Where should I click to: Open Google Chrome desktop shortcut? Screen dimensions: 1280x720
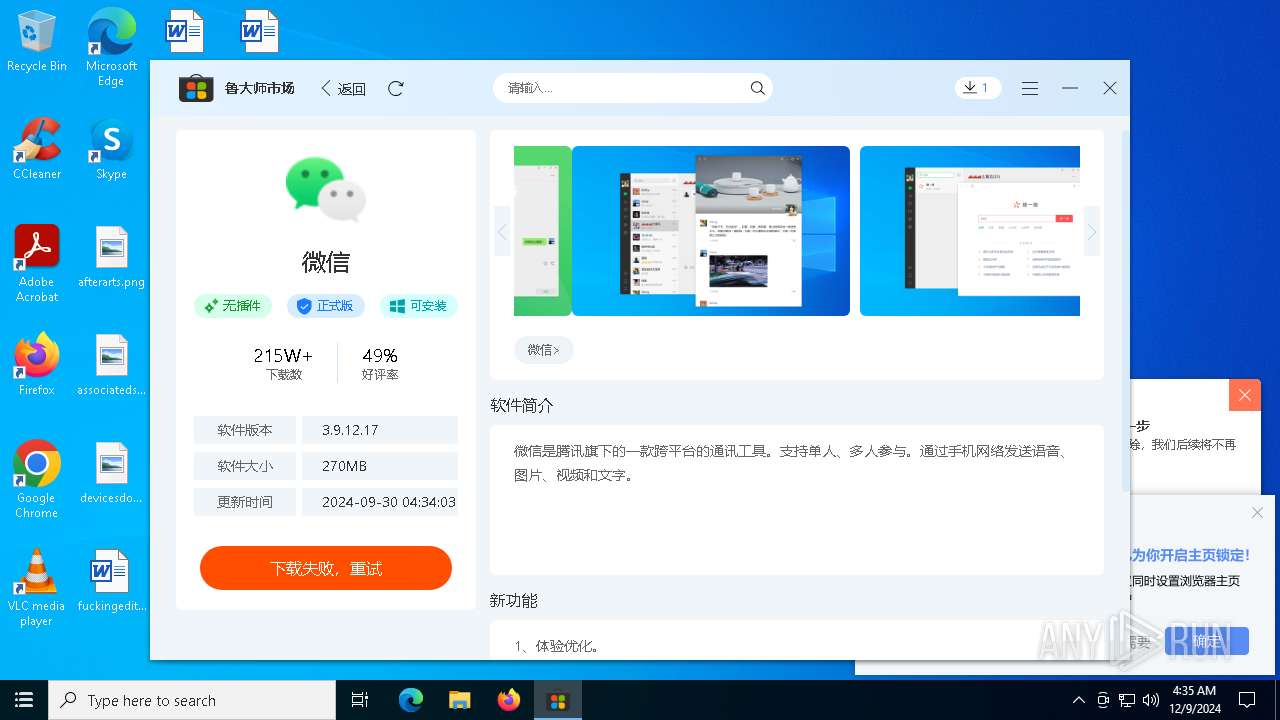[37, 479]
